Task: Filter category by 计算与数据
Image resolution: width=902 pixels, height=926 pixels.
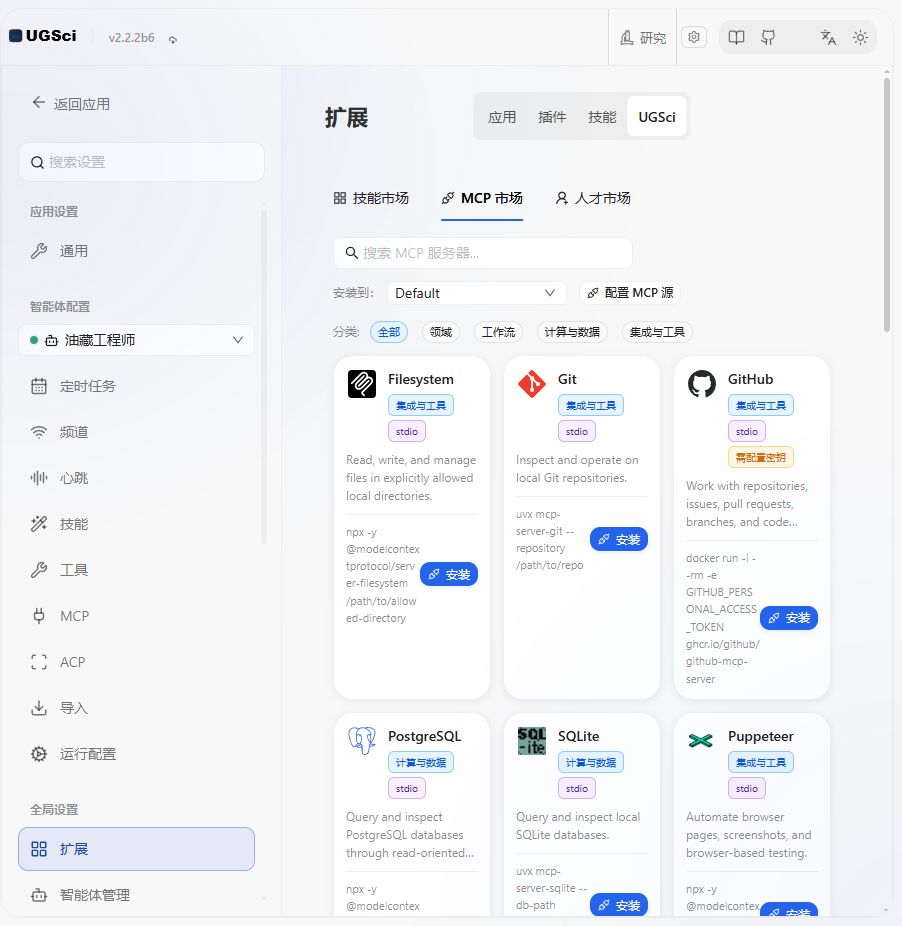Action: [x=572, y=332]
